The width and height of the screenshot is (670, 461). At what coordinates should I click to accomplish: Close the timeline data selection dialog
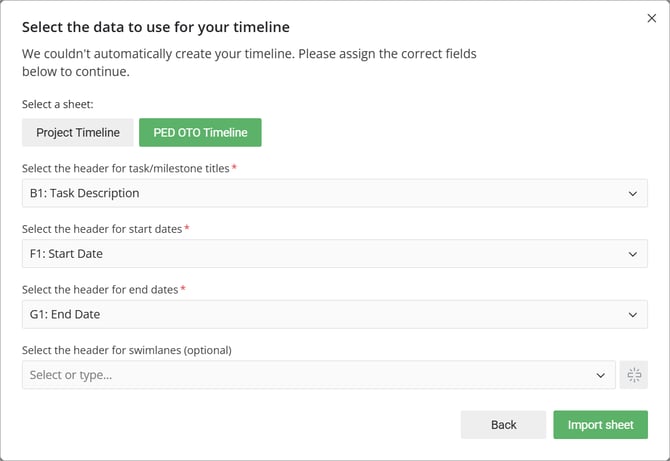651,18
